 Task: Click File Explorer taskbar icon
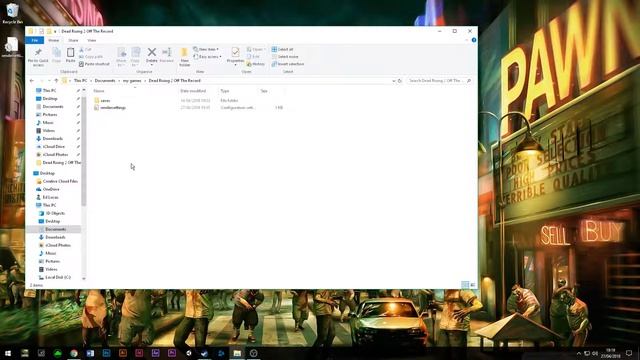[237, 353]
